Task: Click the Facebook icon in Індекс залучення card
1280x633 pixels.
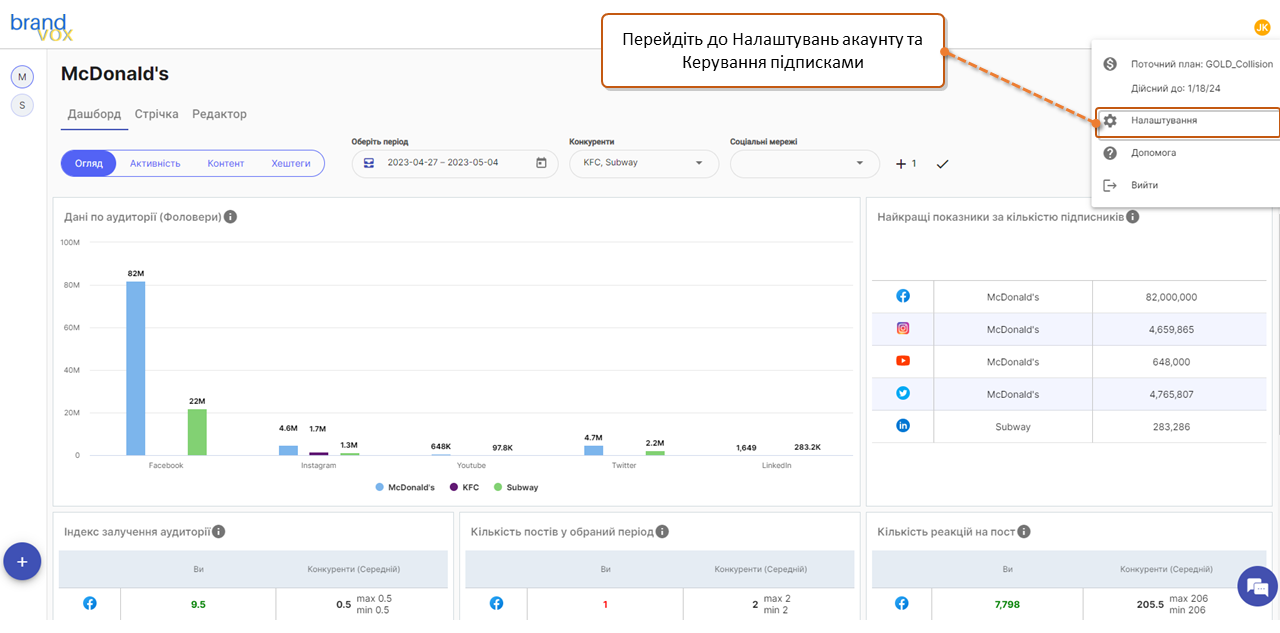Action: pos(90,604)
